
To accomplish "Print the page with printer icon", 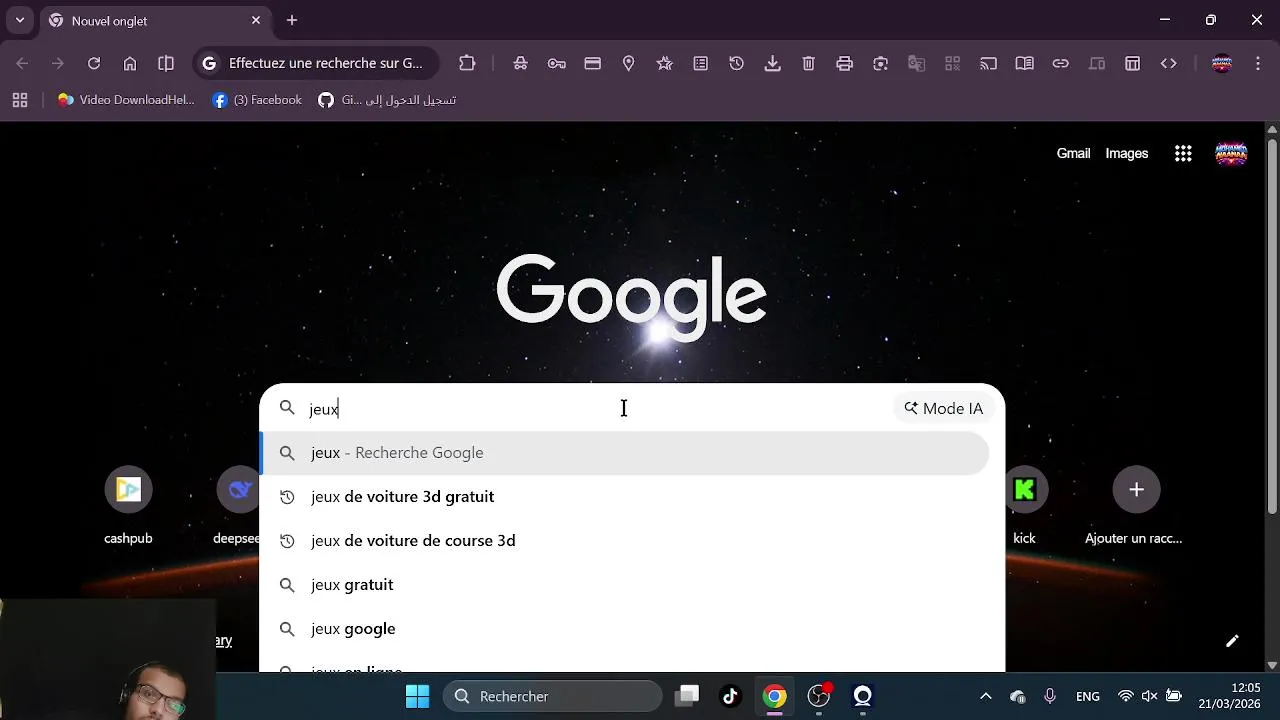I will pos(845,63).
